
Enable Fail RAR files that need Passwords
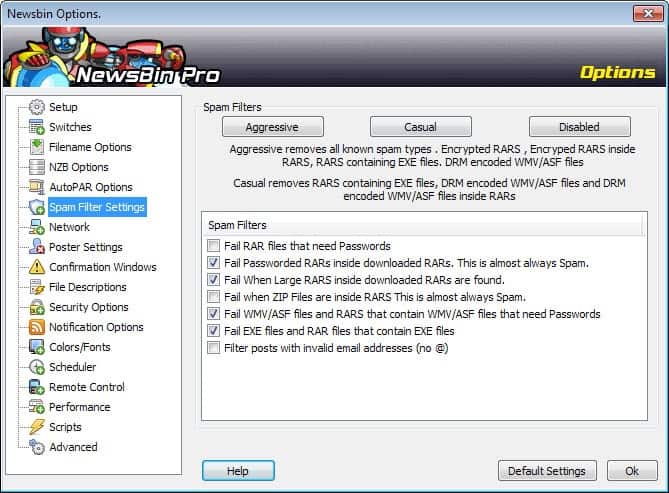(x=213, y=245)
